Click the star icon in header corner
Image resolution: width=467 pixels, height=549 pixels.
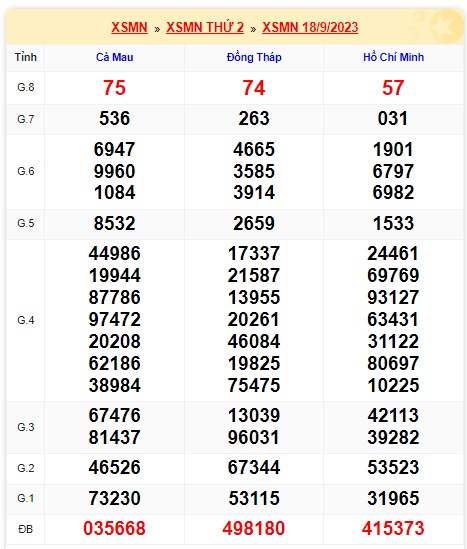pyautogui.click(x=446, y=27)
